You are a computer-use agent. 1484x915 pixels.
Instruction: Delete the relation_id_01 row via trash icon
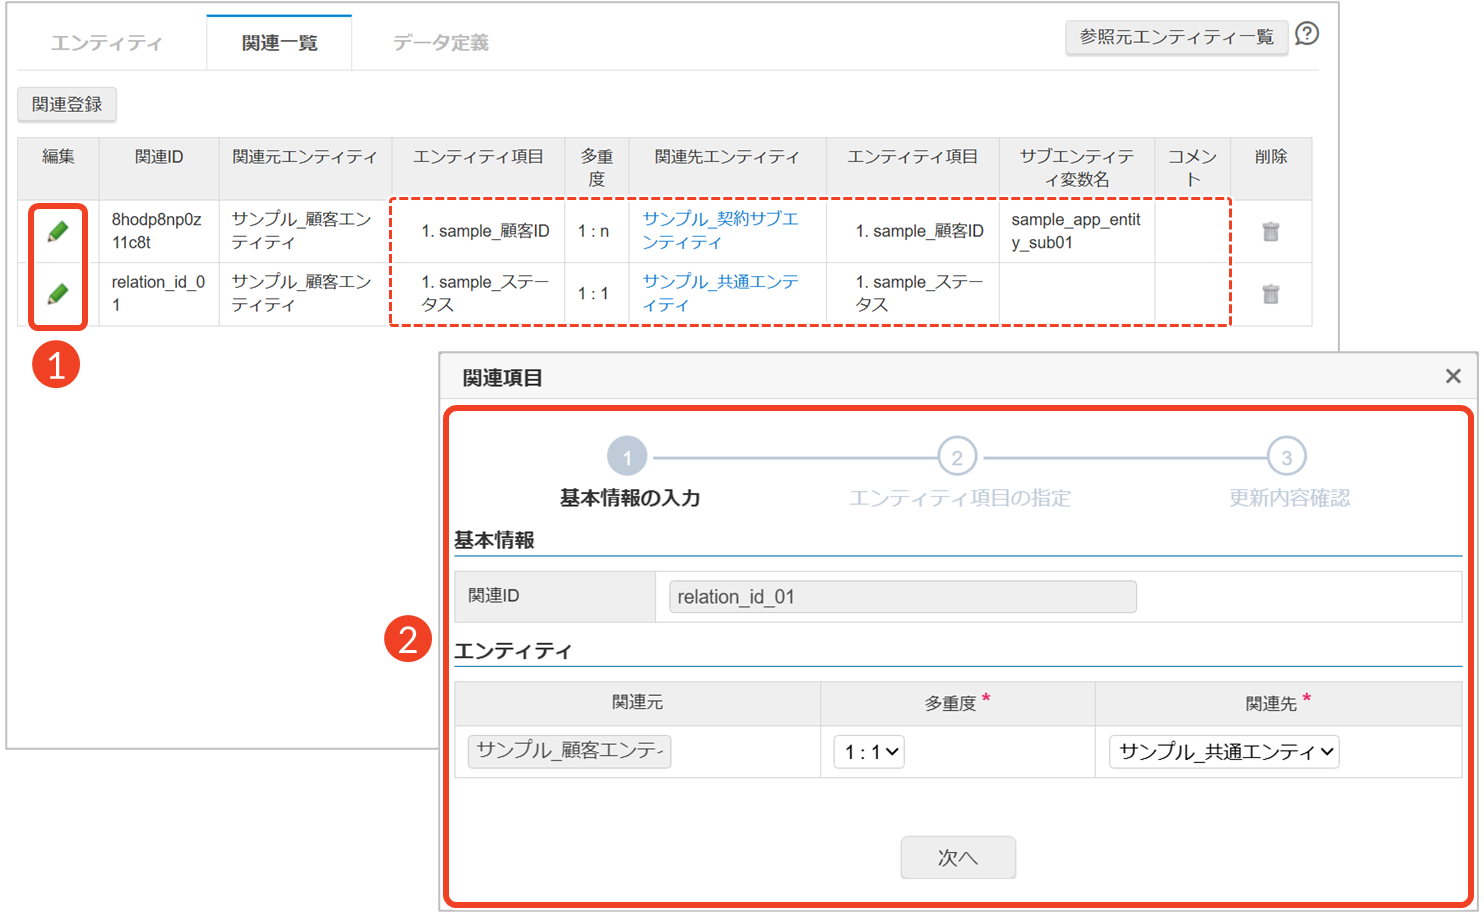coord(1270,294)
